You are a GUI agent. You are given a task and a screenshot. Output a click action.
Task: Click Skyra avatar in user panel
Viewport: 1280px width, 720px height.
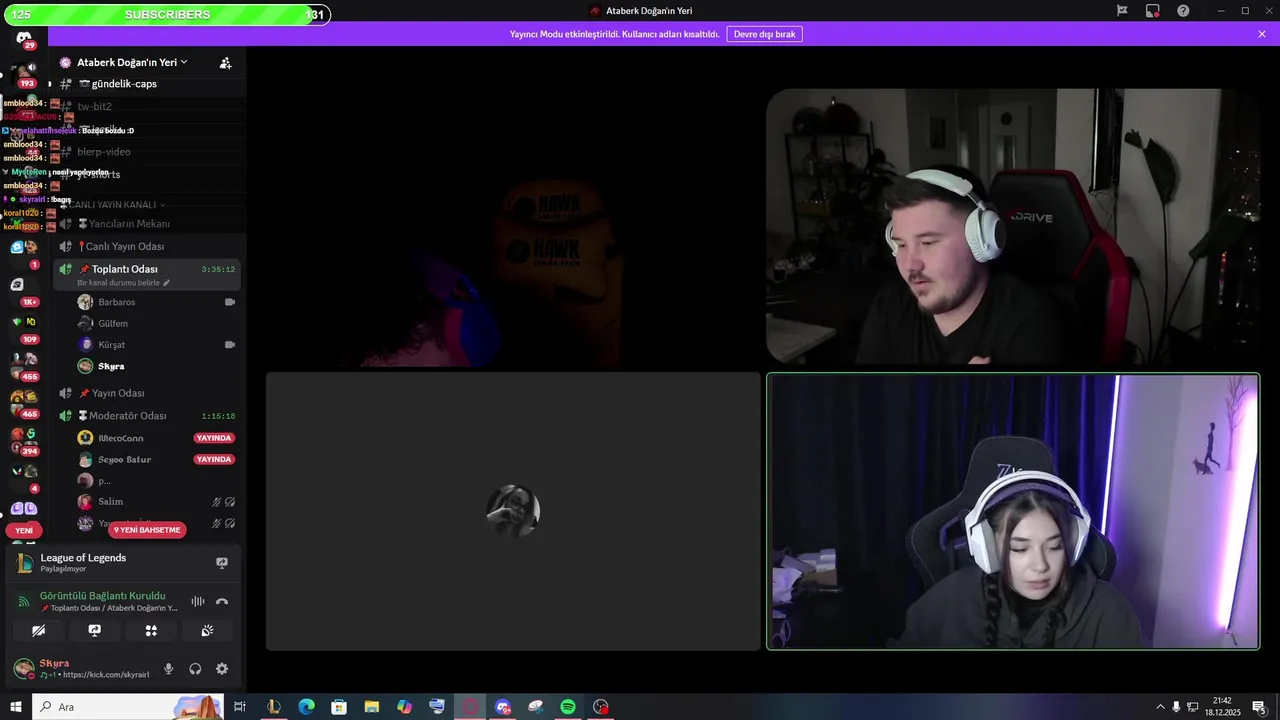(x=23, y=669)
